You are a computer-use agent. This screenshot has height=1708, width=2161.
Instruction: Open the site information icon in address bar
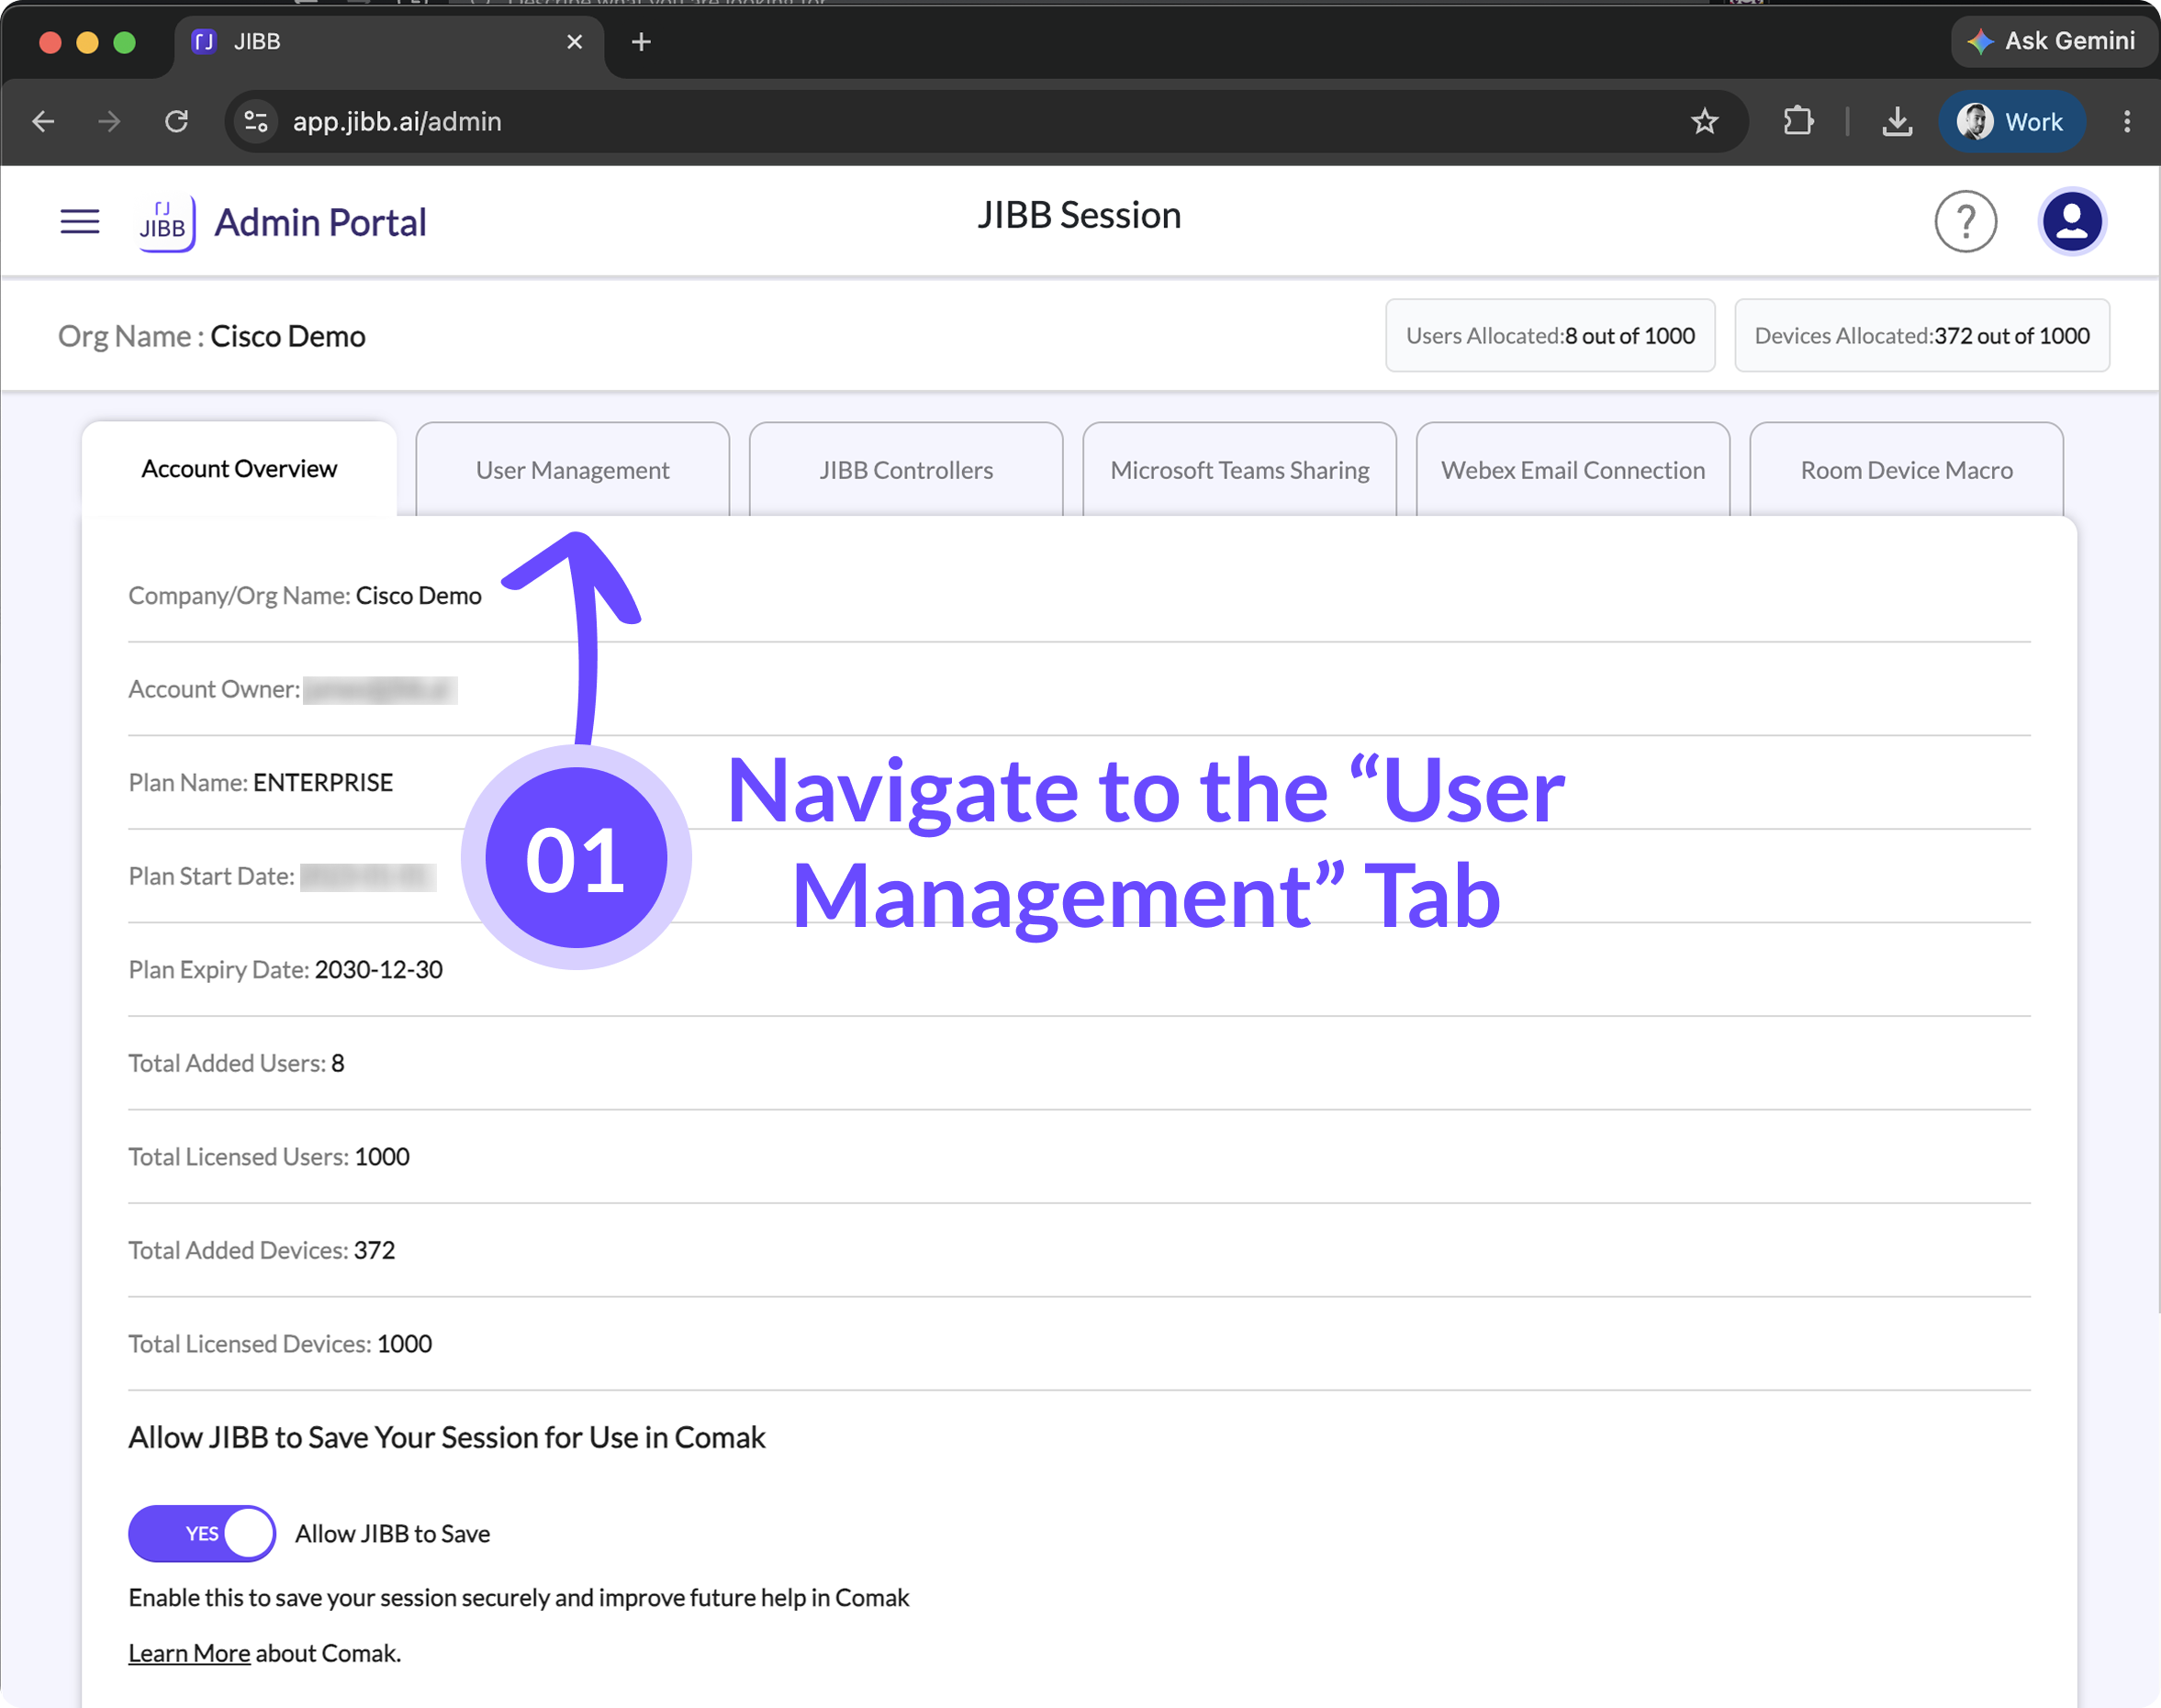click(x=256, y=121)
